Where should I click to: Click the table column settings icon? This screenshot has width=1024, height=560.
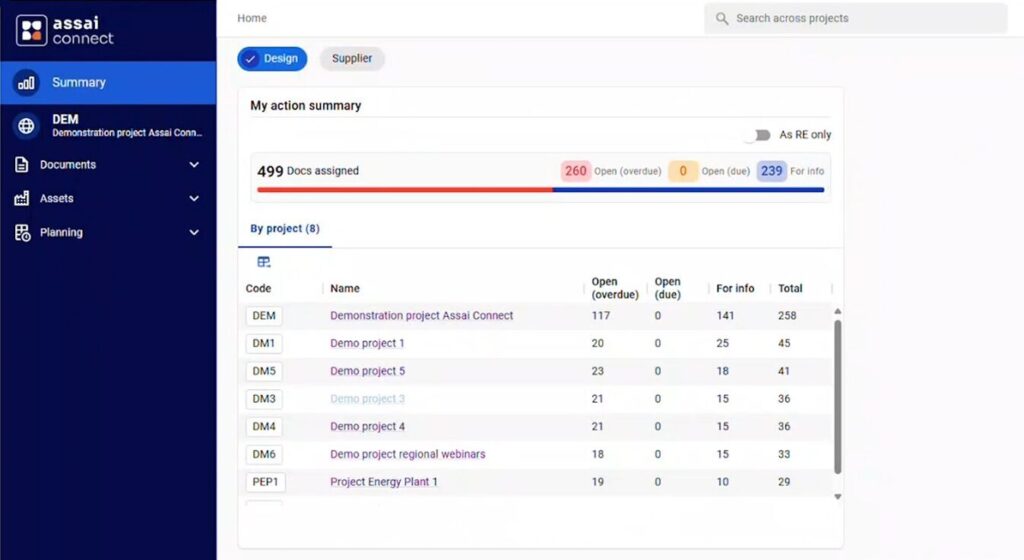264,262
